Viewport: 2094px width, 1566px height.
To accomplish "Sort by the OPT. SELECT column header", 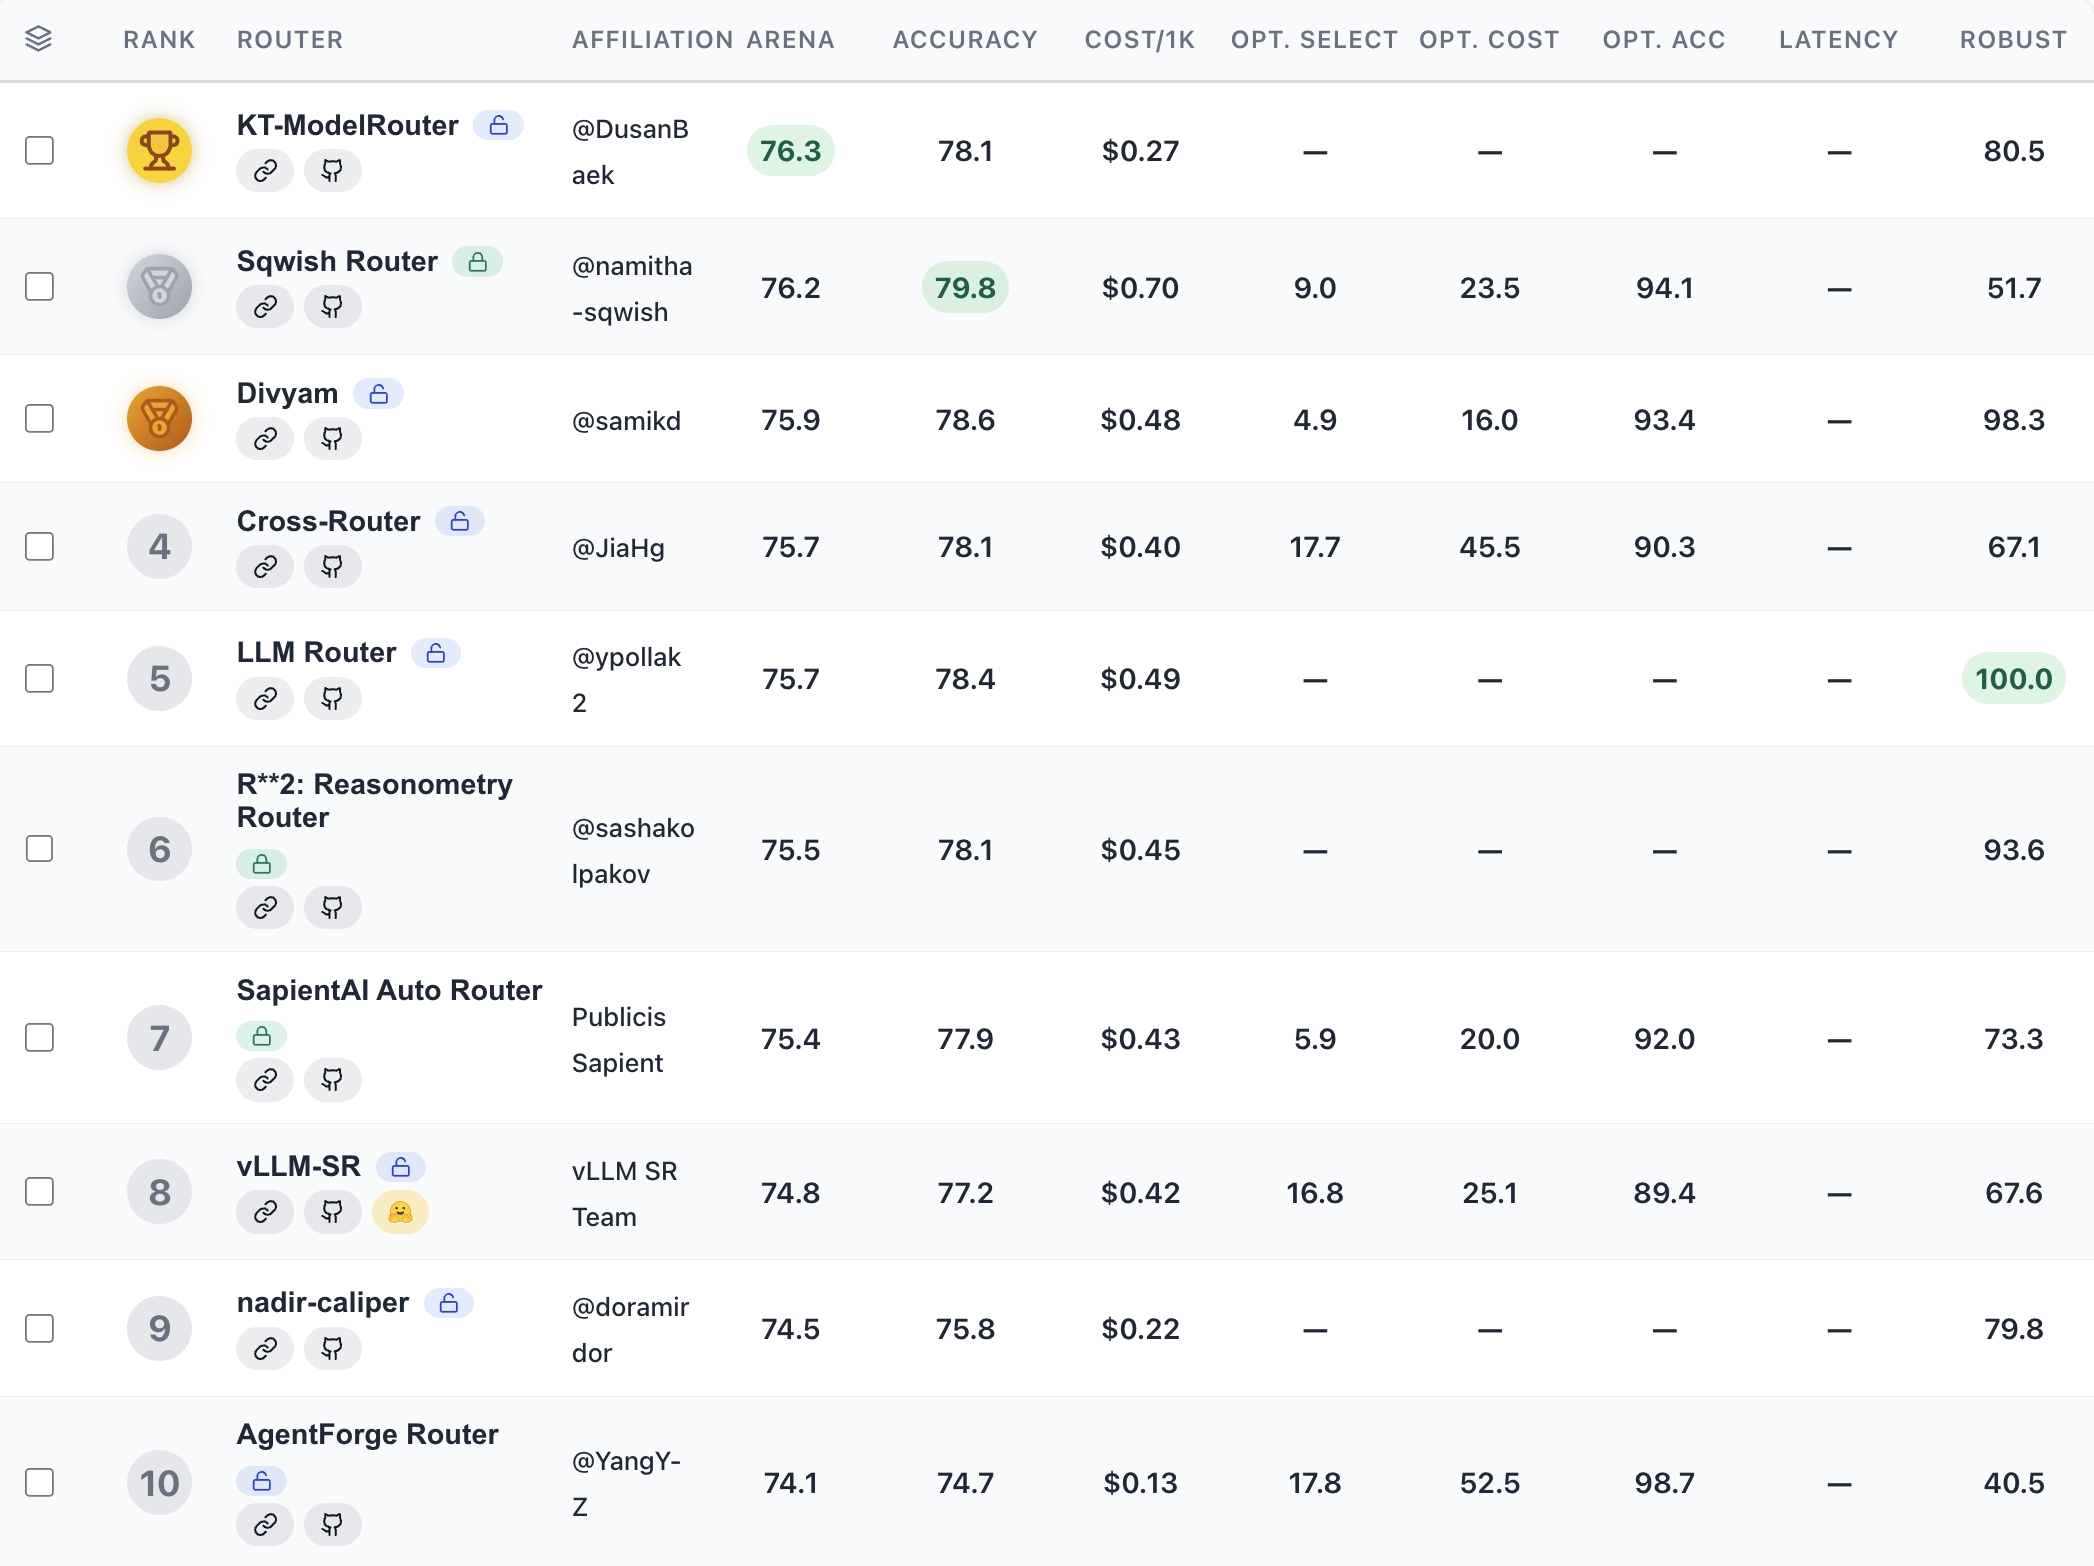I will (1314, 40).
